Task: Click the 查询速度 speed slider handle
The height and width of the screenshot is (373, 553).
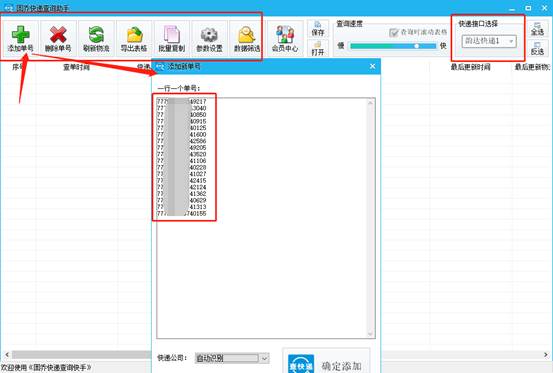Action: pyautogui.click(x=417, y=46)
